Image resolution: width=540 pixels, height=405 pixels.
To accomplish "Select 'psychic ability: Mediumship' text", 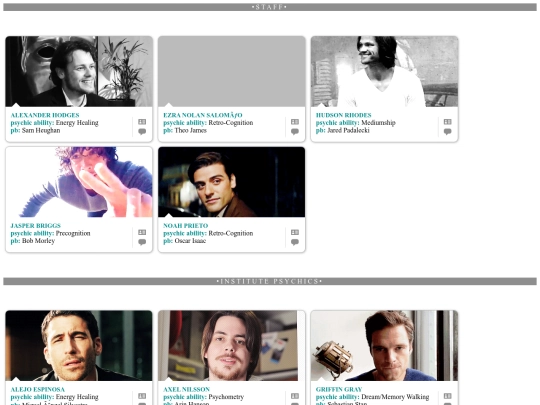I will (356, 123).
